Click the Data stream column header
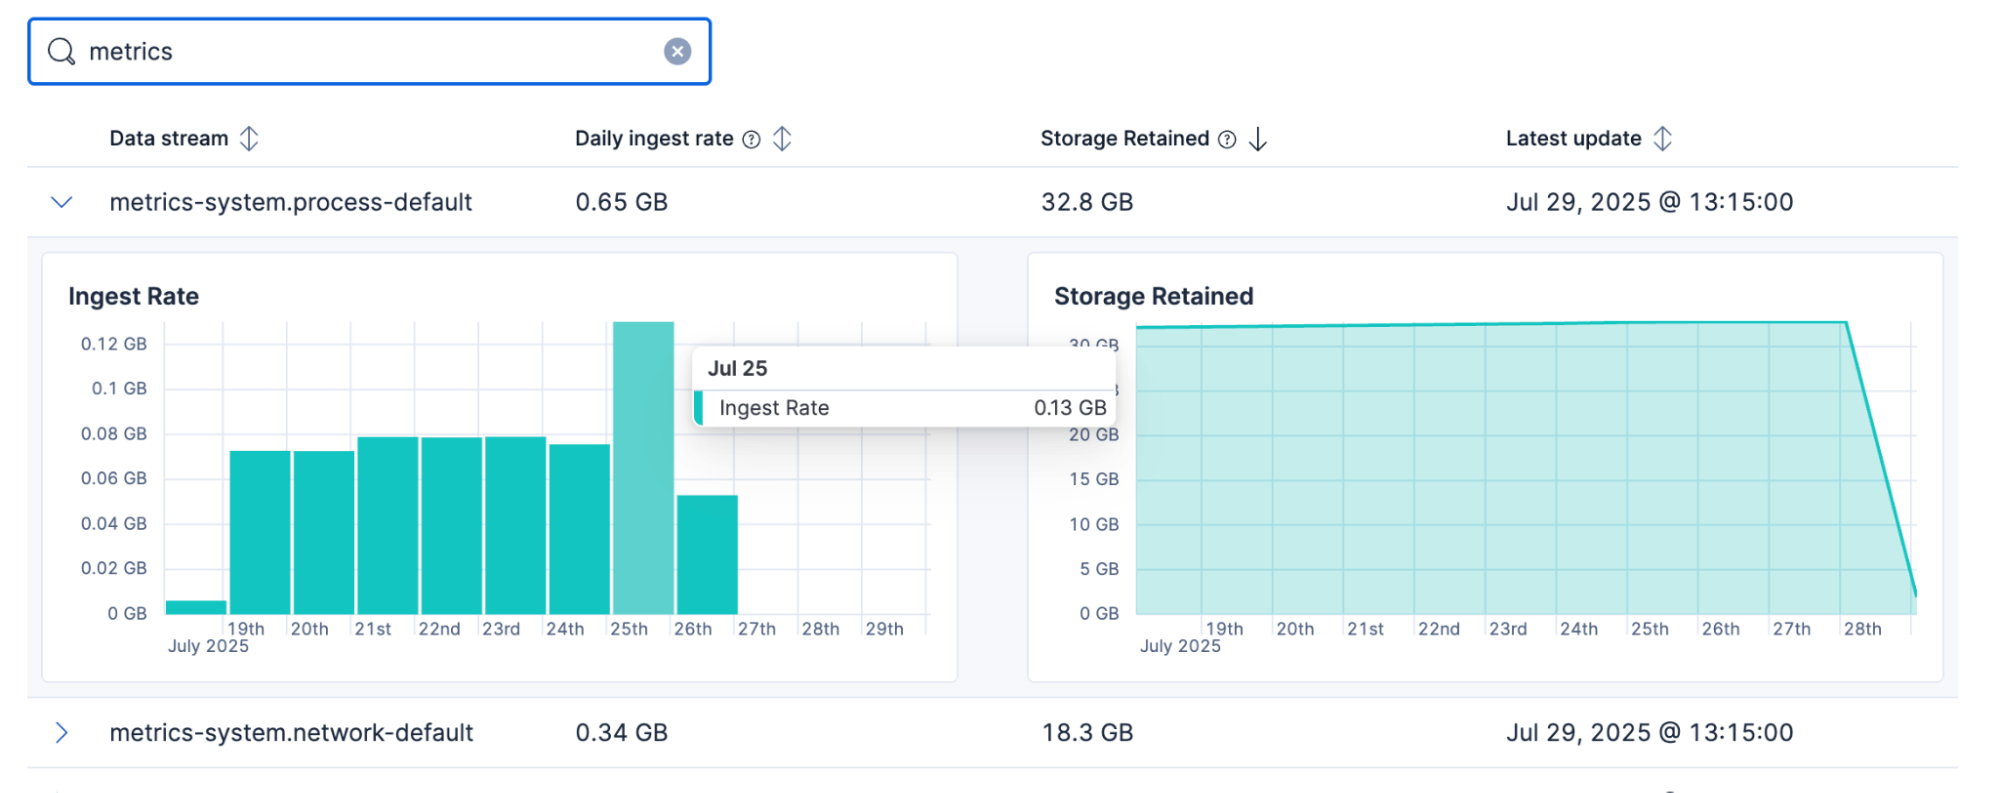 coord(169,138)
